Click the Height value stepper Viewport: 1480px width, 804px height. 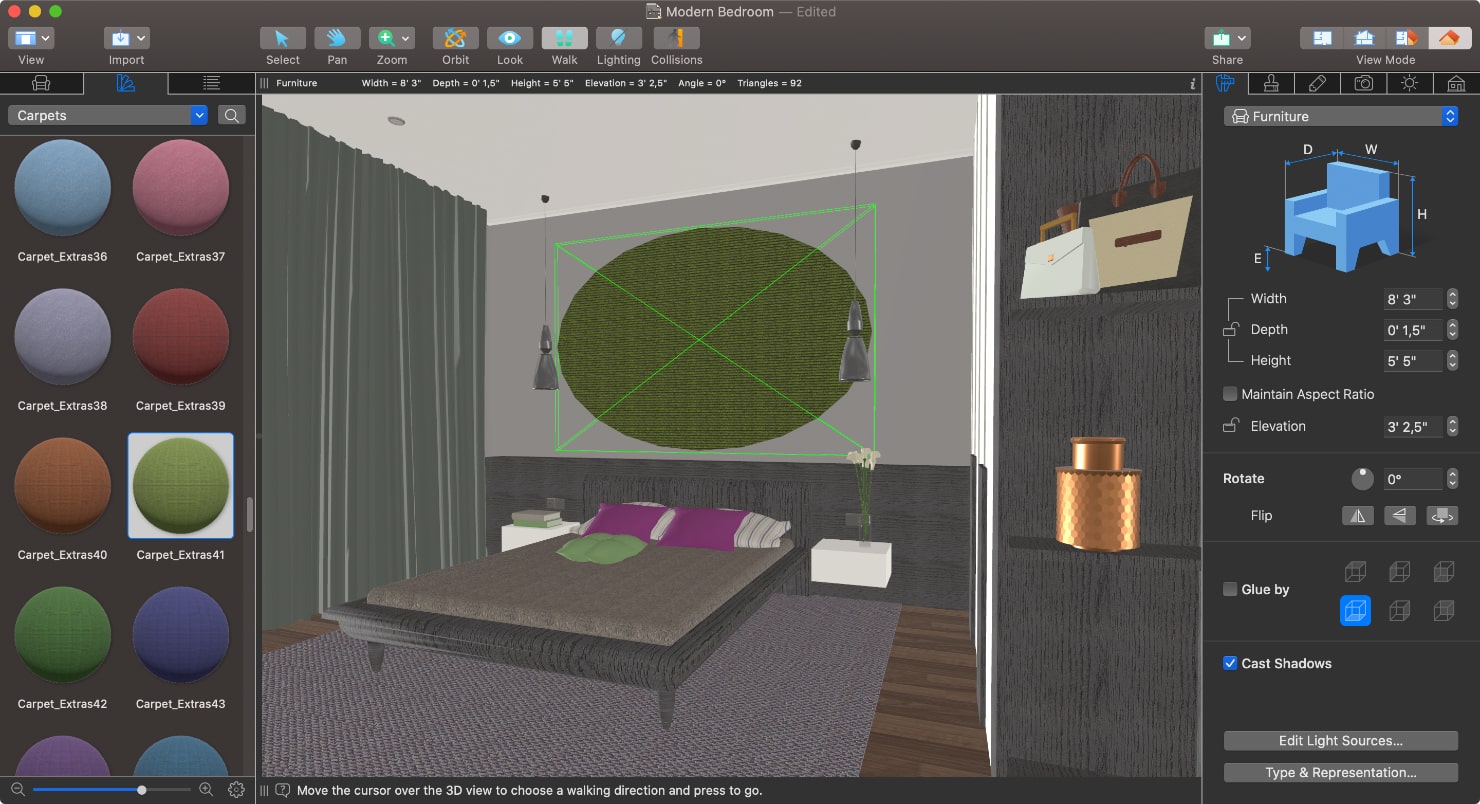[x=1452, y=361]
